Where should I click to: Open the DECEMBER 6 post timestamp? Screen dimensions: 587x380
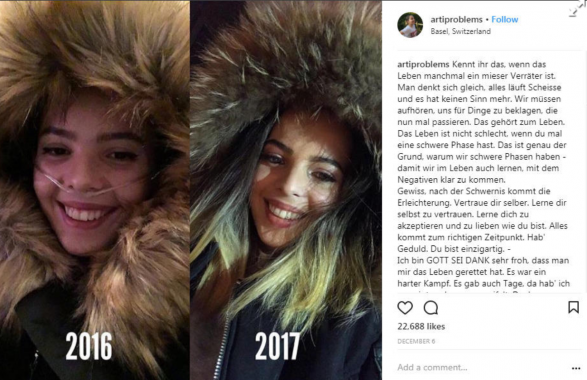[416, 341]
